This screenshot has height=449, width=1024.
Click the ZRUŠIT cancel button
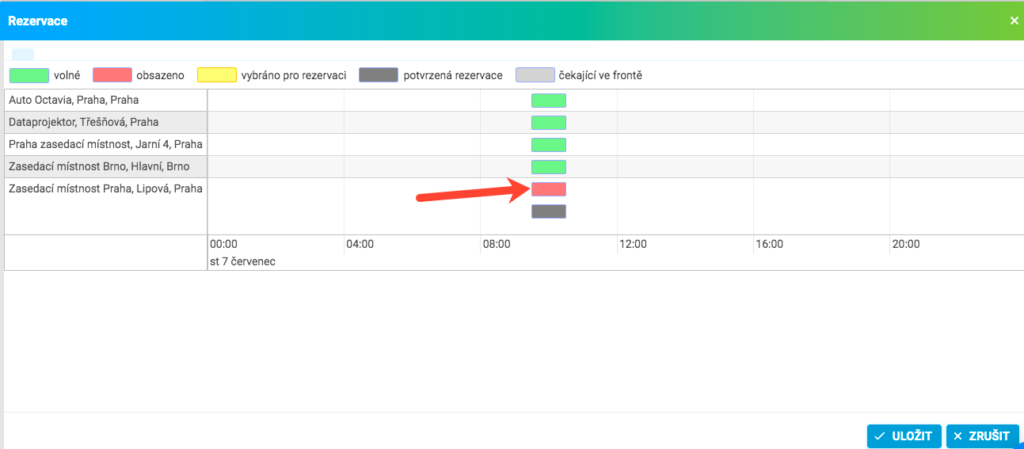tap(982, 436)
